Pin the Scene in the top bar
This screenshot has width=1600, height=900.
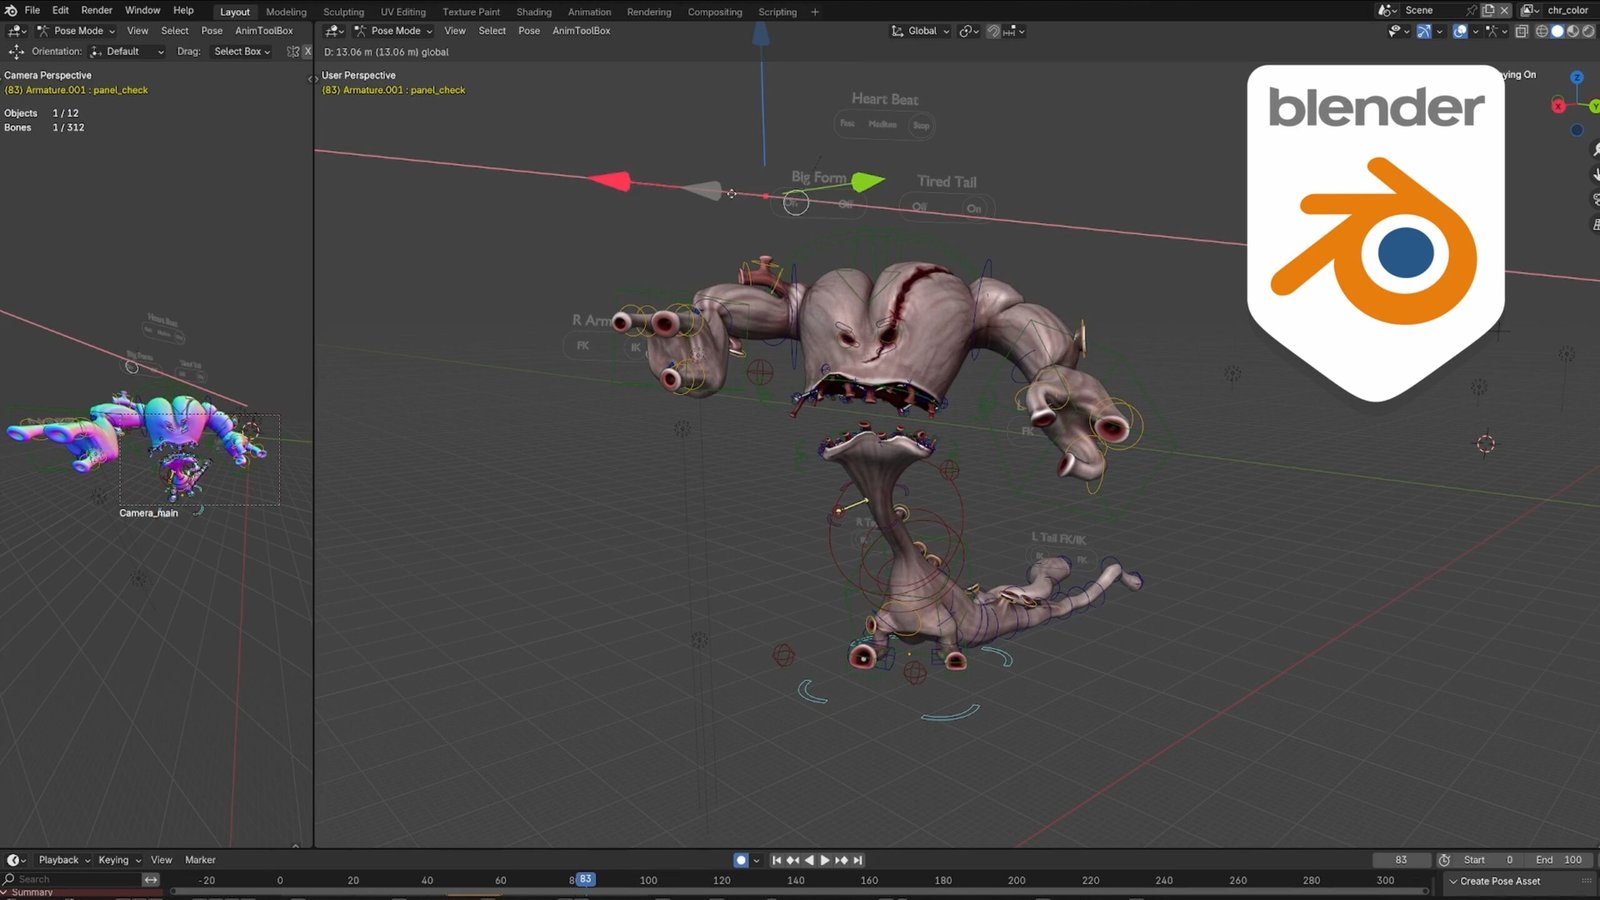coord(1471,10)
